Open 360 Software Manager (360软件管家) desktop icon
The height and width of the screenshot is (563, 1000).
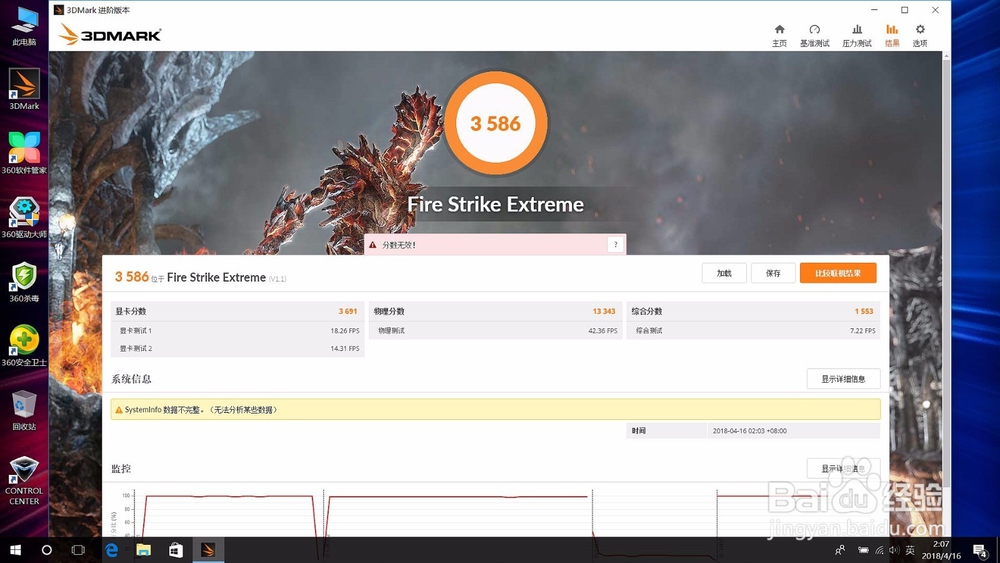click(x=24, y=153)
